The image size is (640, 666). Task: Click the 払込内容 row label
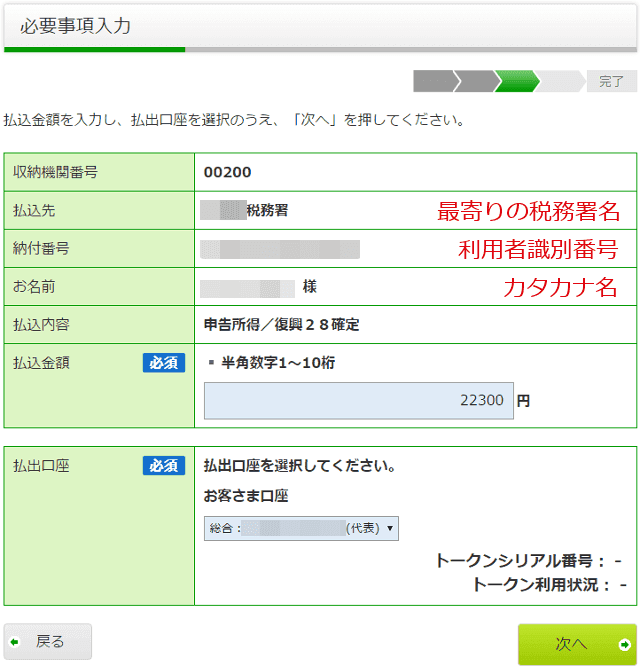click(x=41, y=325)
